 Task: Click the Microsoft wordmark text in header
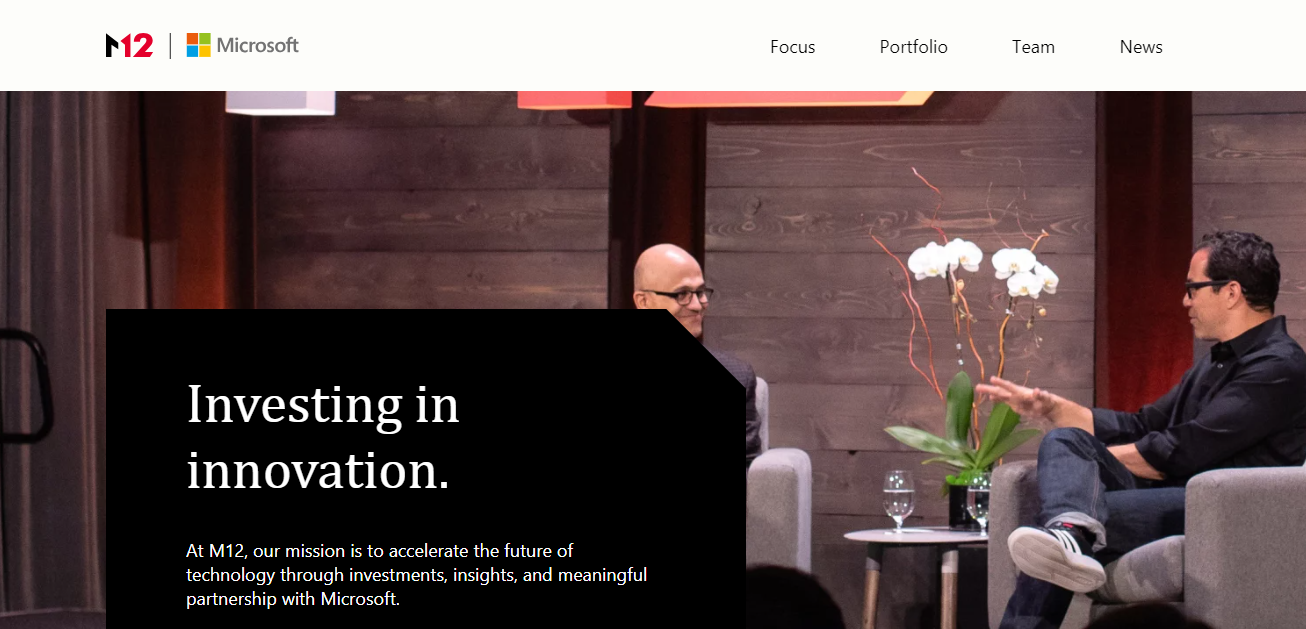tap(258, 45)
